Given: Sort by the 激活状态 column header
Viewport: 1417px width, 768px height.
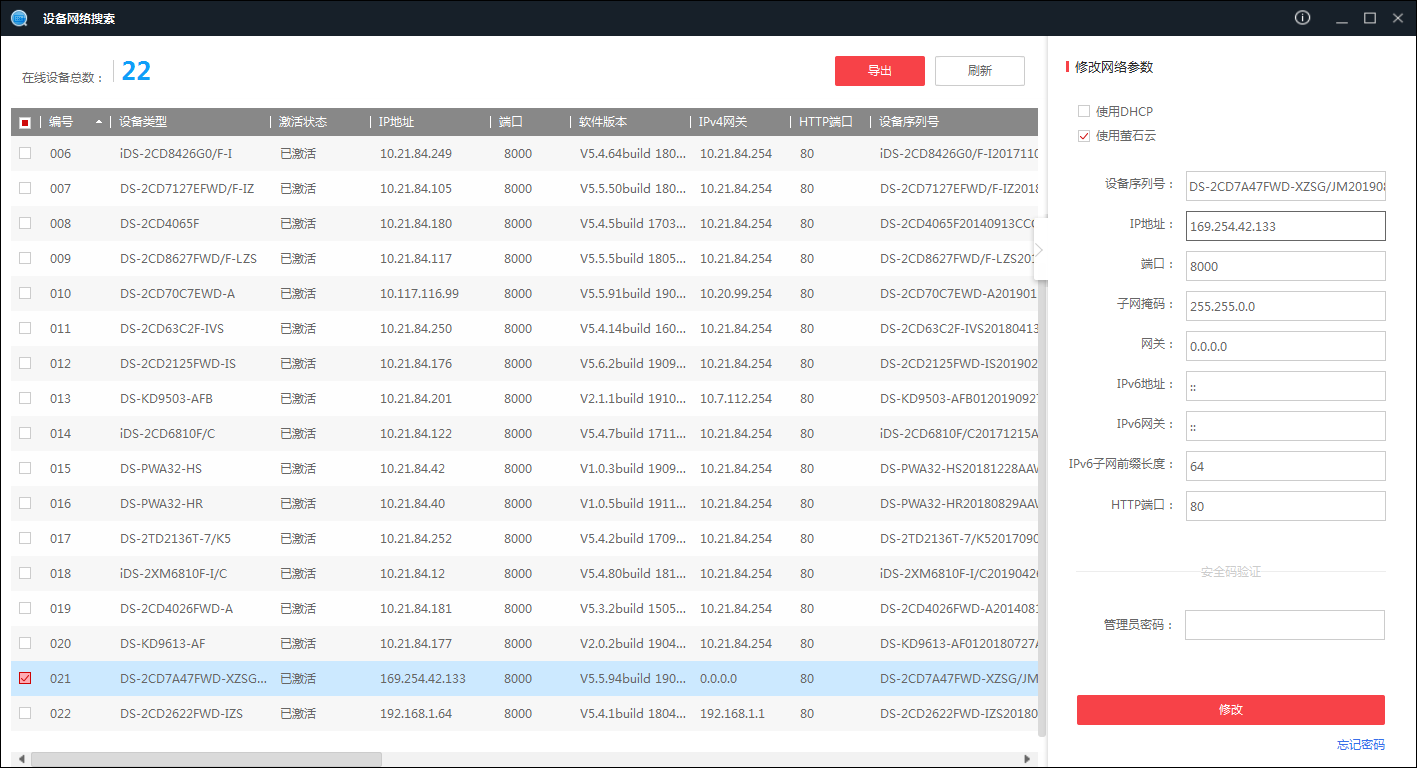Looking at the screenshot, I should tap(303, 122).
